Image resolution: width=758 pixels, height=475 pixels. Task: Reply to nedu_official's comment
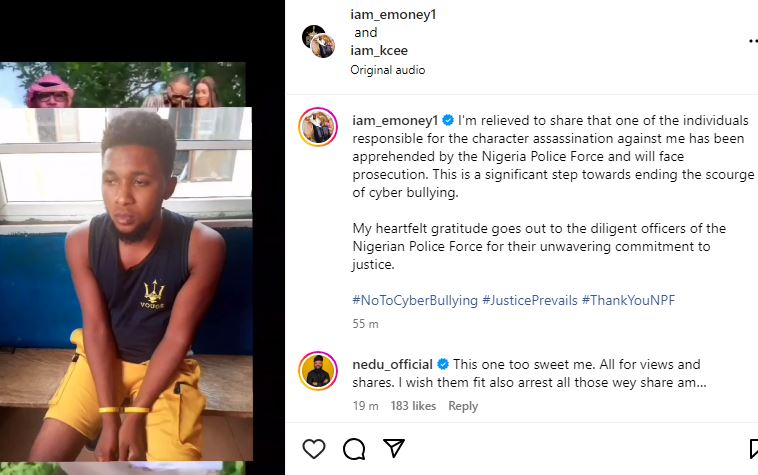point(463,406)
